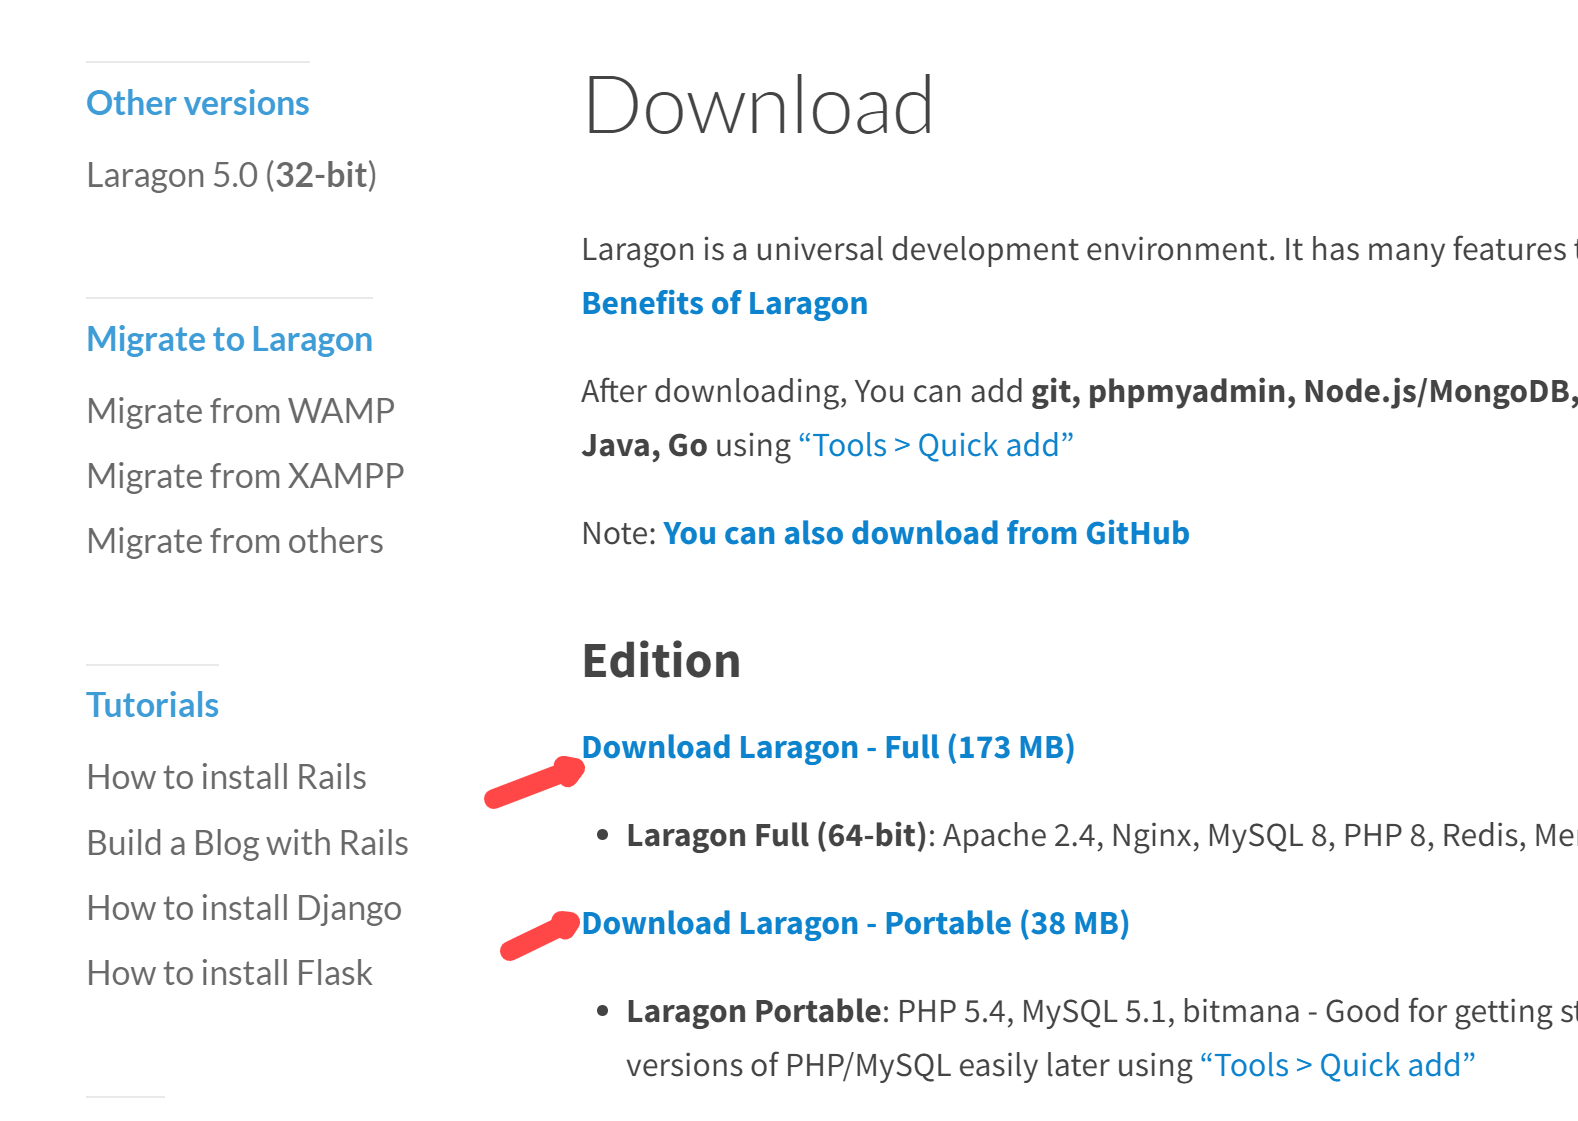This screenshot has height=1121, width=1578.
Task: Open the Other versions section link
Action: [197, 103]
